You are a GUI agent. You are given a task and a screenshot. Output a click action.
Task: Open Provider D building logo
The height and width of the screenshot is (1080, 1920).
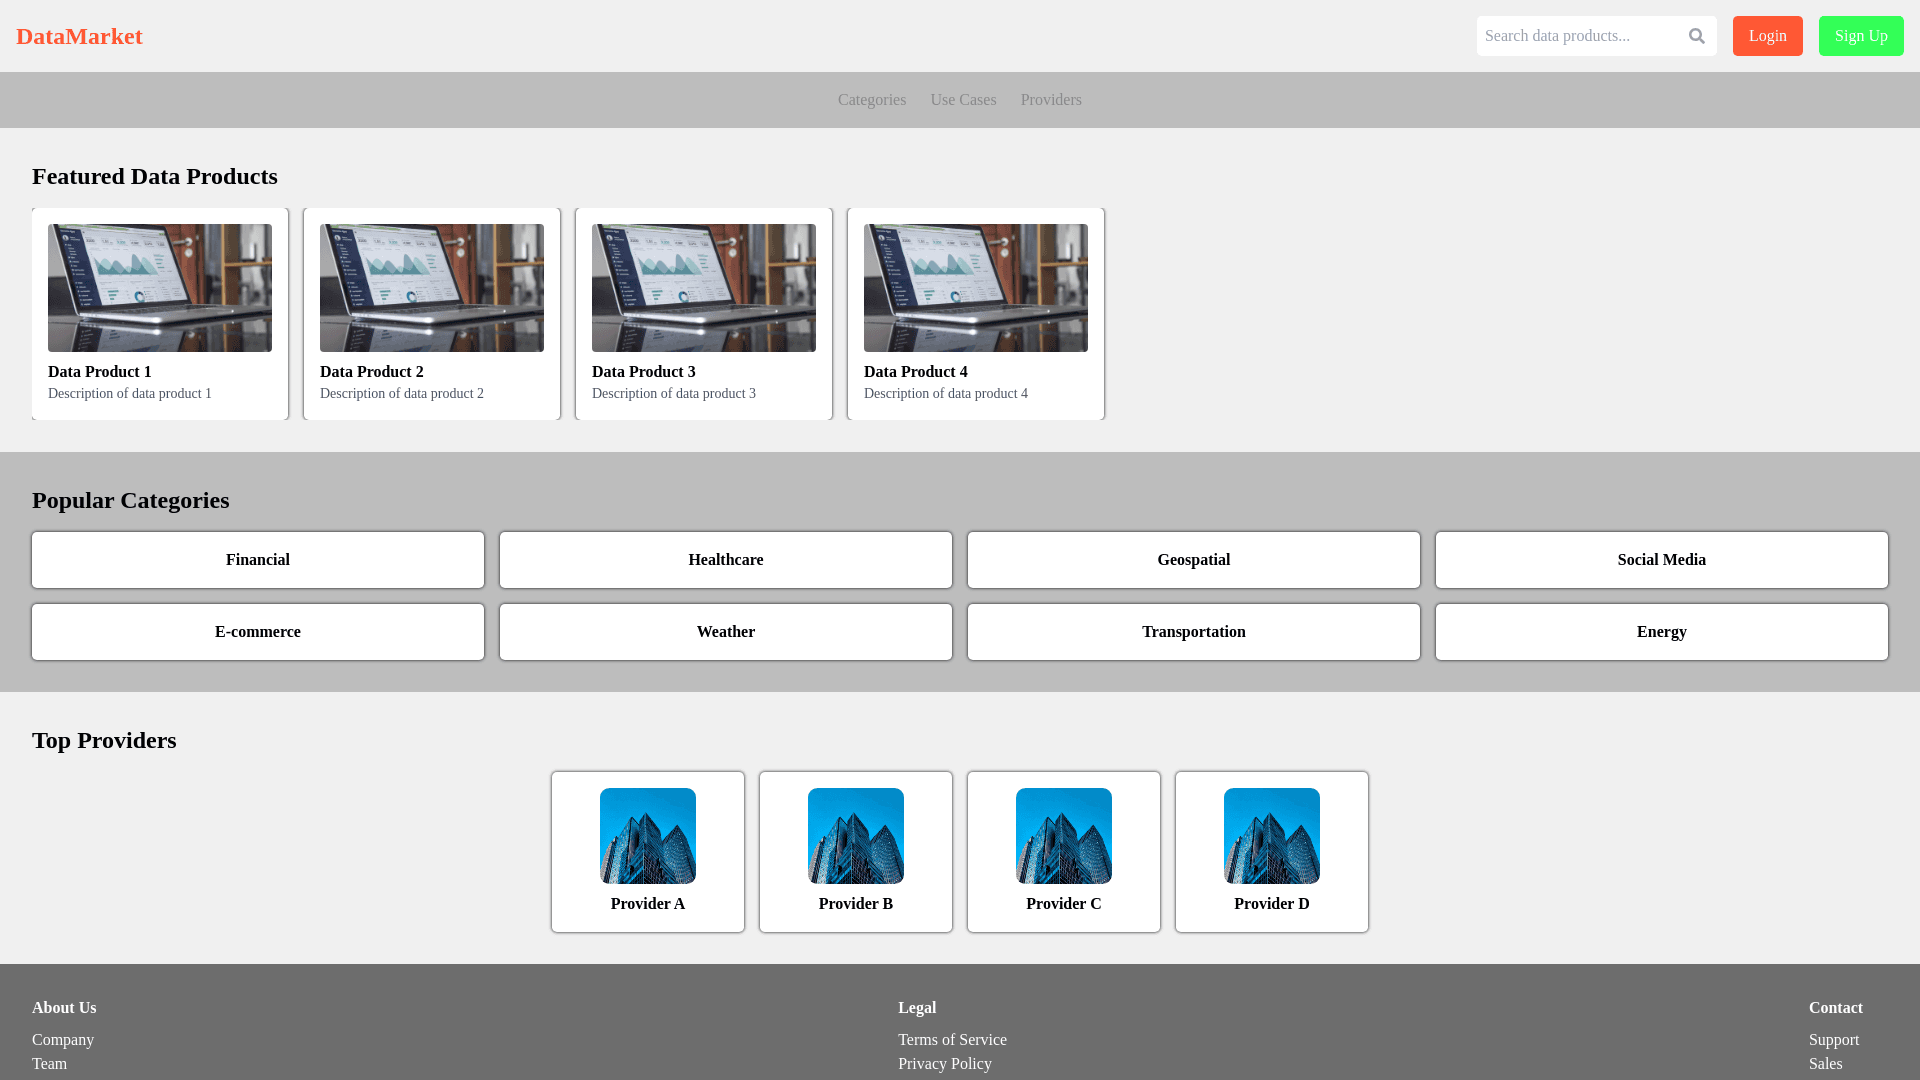click(x=1272, y=836)
